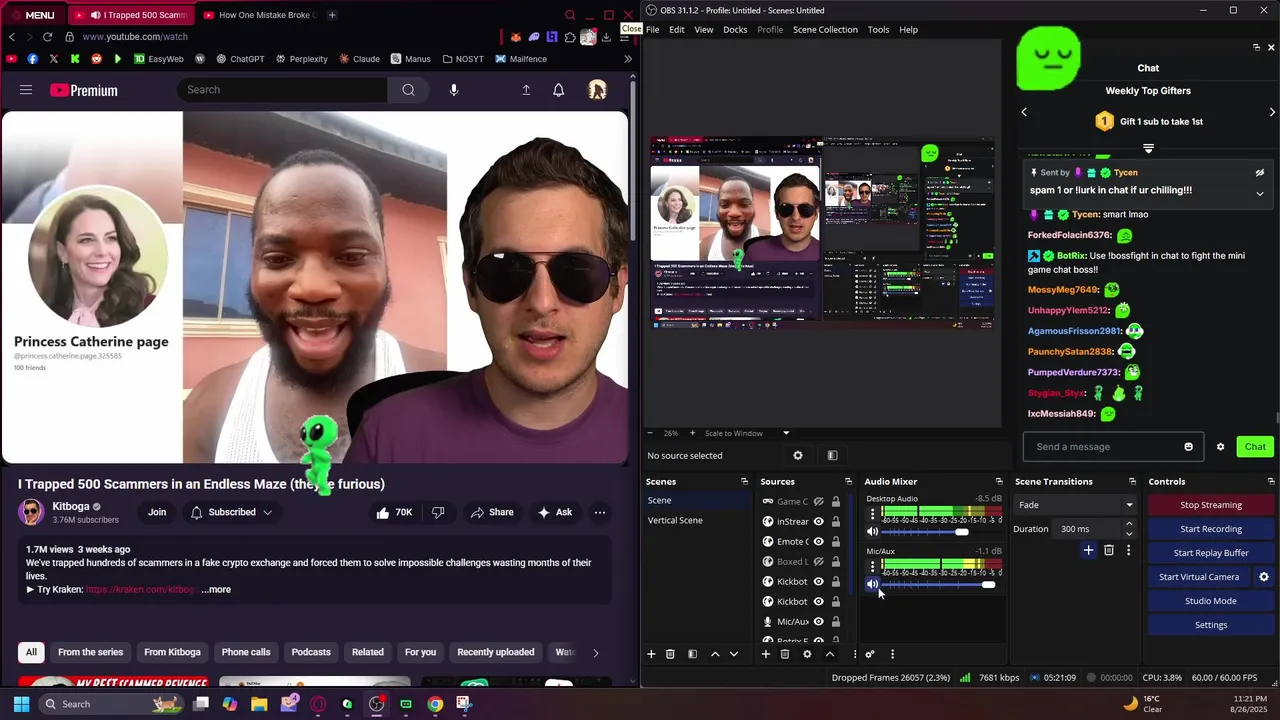Screen dimensions: 1280x720
Task: Collapse the pinned chat message chevron
Action: coord(1260,193)
